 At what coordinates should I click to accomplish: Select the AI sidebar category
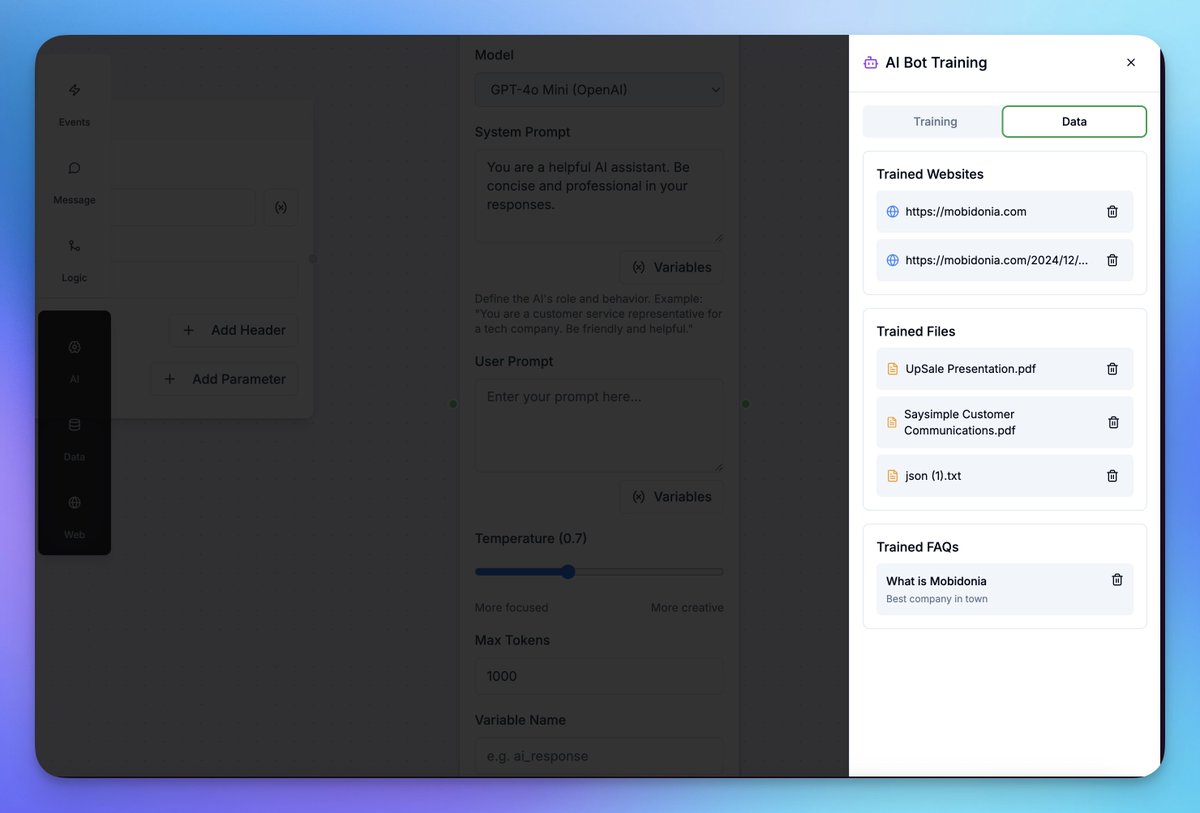pyautogui.click(x=74, y=361)
